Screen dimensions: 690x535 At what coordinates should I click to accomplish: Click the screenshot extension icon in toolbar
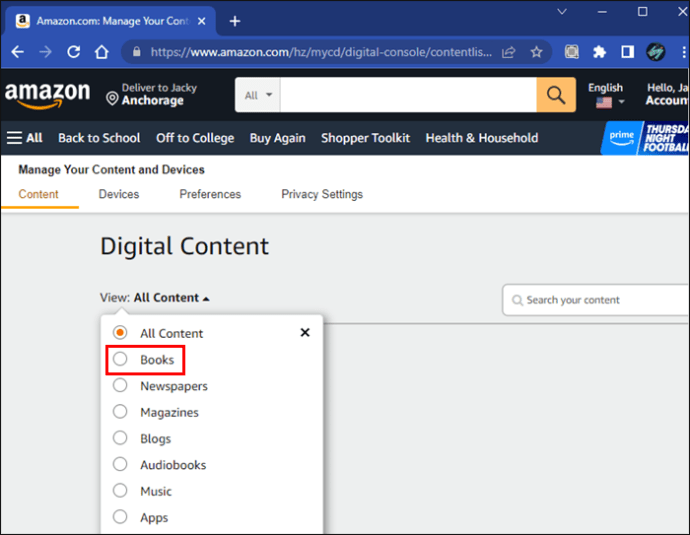(x=572, y=52)
